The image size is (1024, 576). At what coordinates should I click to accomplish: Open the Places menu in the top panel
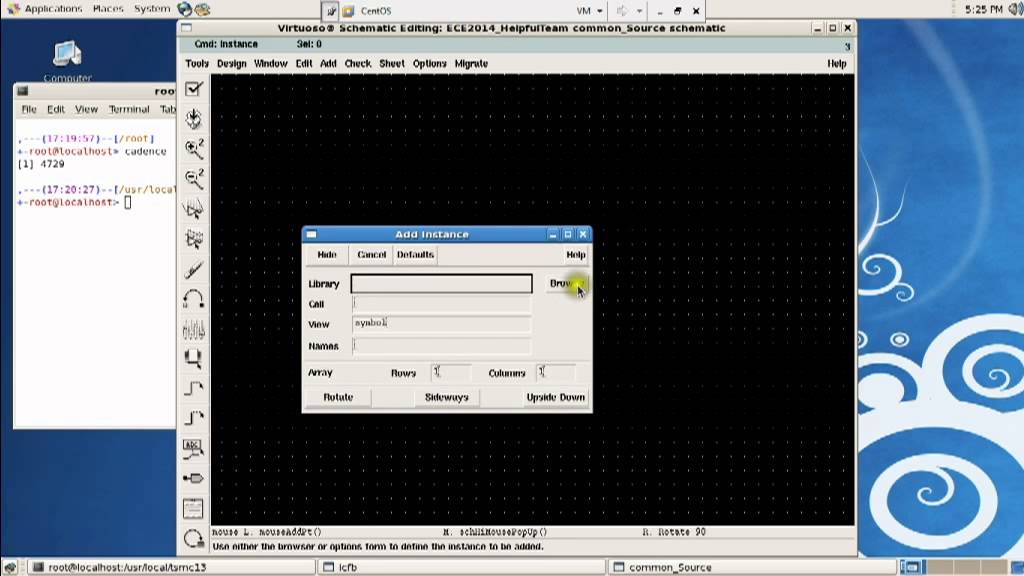click(108, 8)
